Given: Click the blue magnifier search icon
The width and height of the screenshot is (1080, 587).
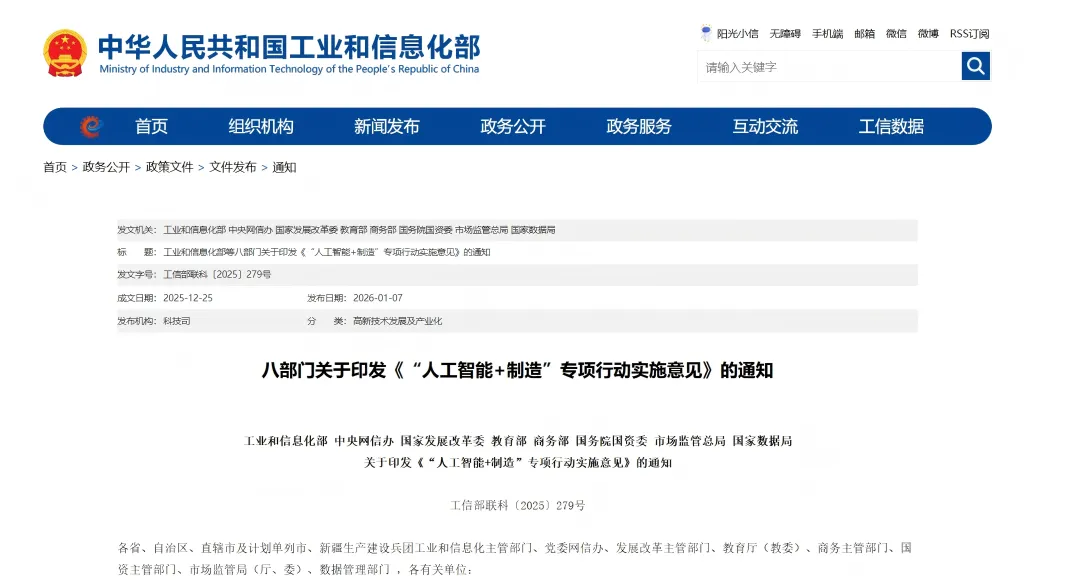Looking at the screenshot, I should tap(974, 66).
